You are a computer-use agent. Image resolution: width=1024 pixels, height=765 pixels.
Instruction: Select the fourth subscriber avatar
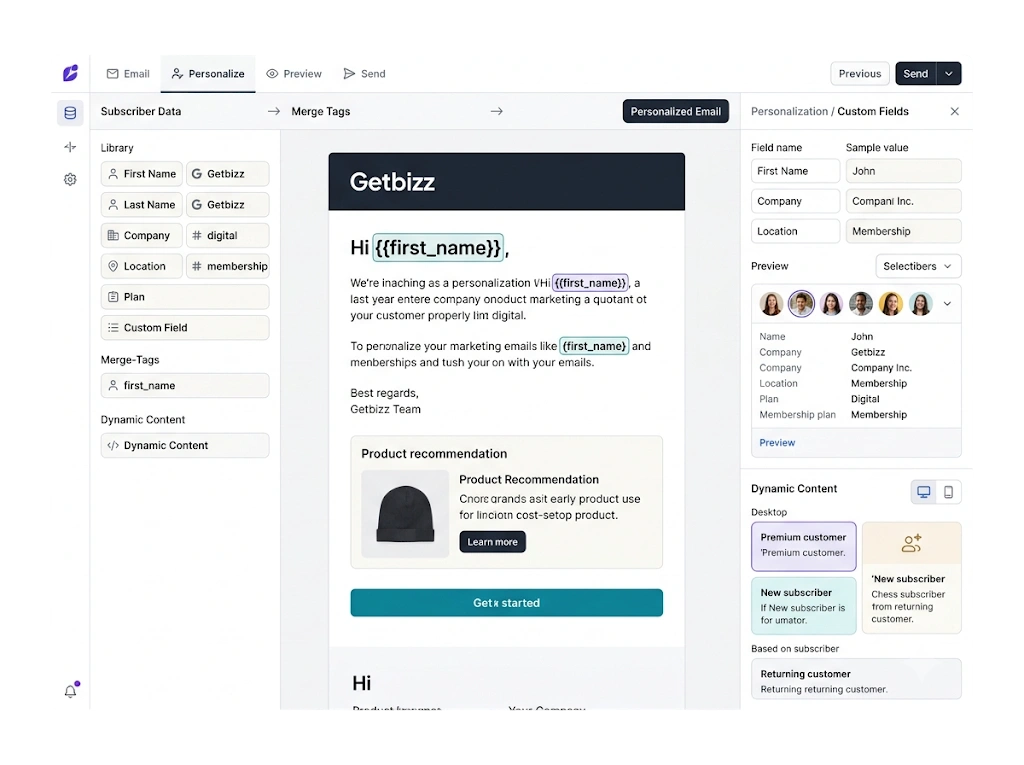point(861,304)
